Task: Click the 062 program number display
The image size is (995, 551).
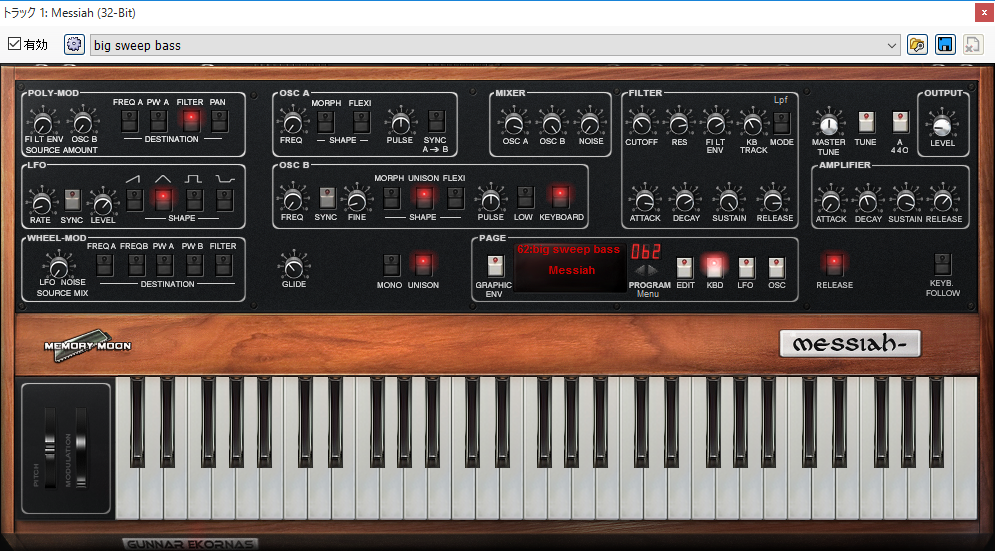Action: coord(645,251)
